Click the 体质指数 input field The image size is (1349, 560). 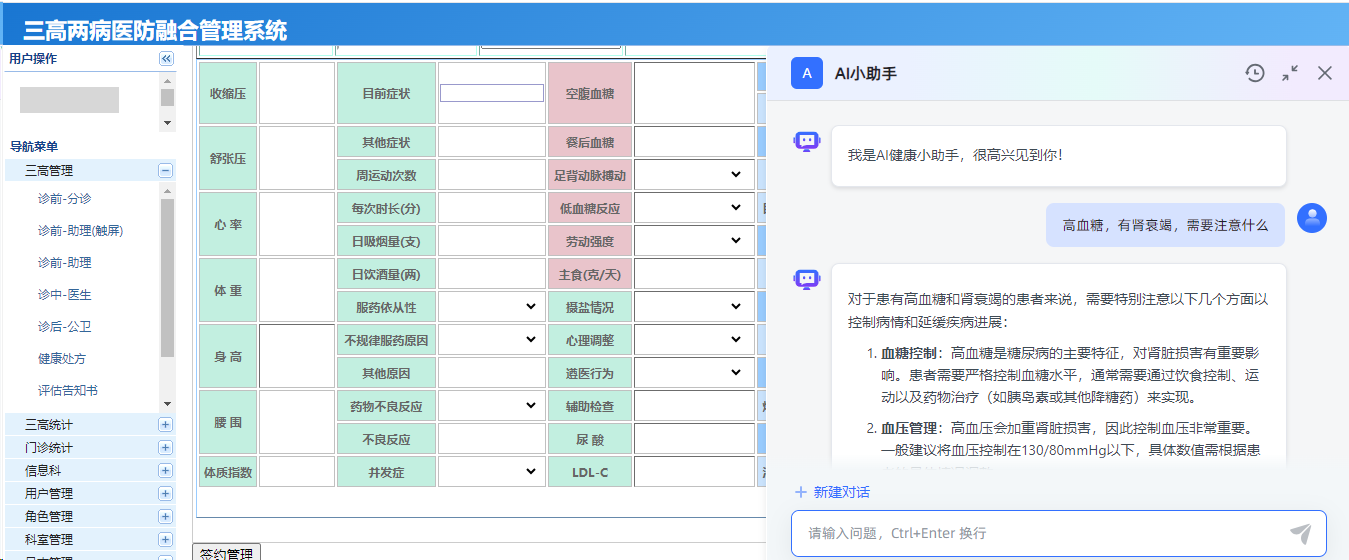click(x=297, y=472)
